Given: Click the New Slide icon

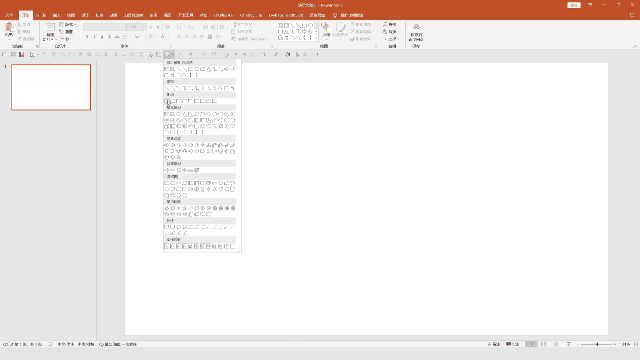Looking at the screenshot, I should 50,28.
